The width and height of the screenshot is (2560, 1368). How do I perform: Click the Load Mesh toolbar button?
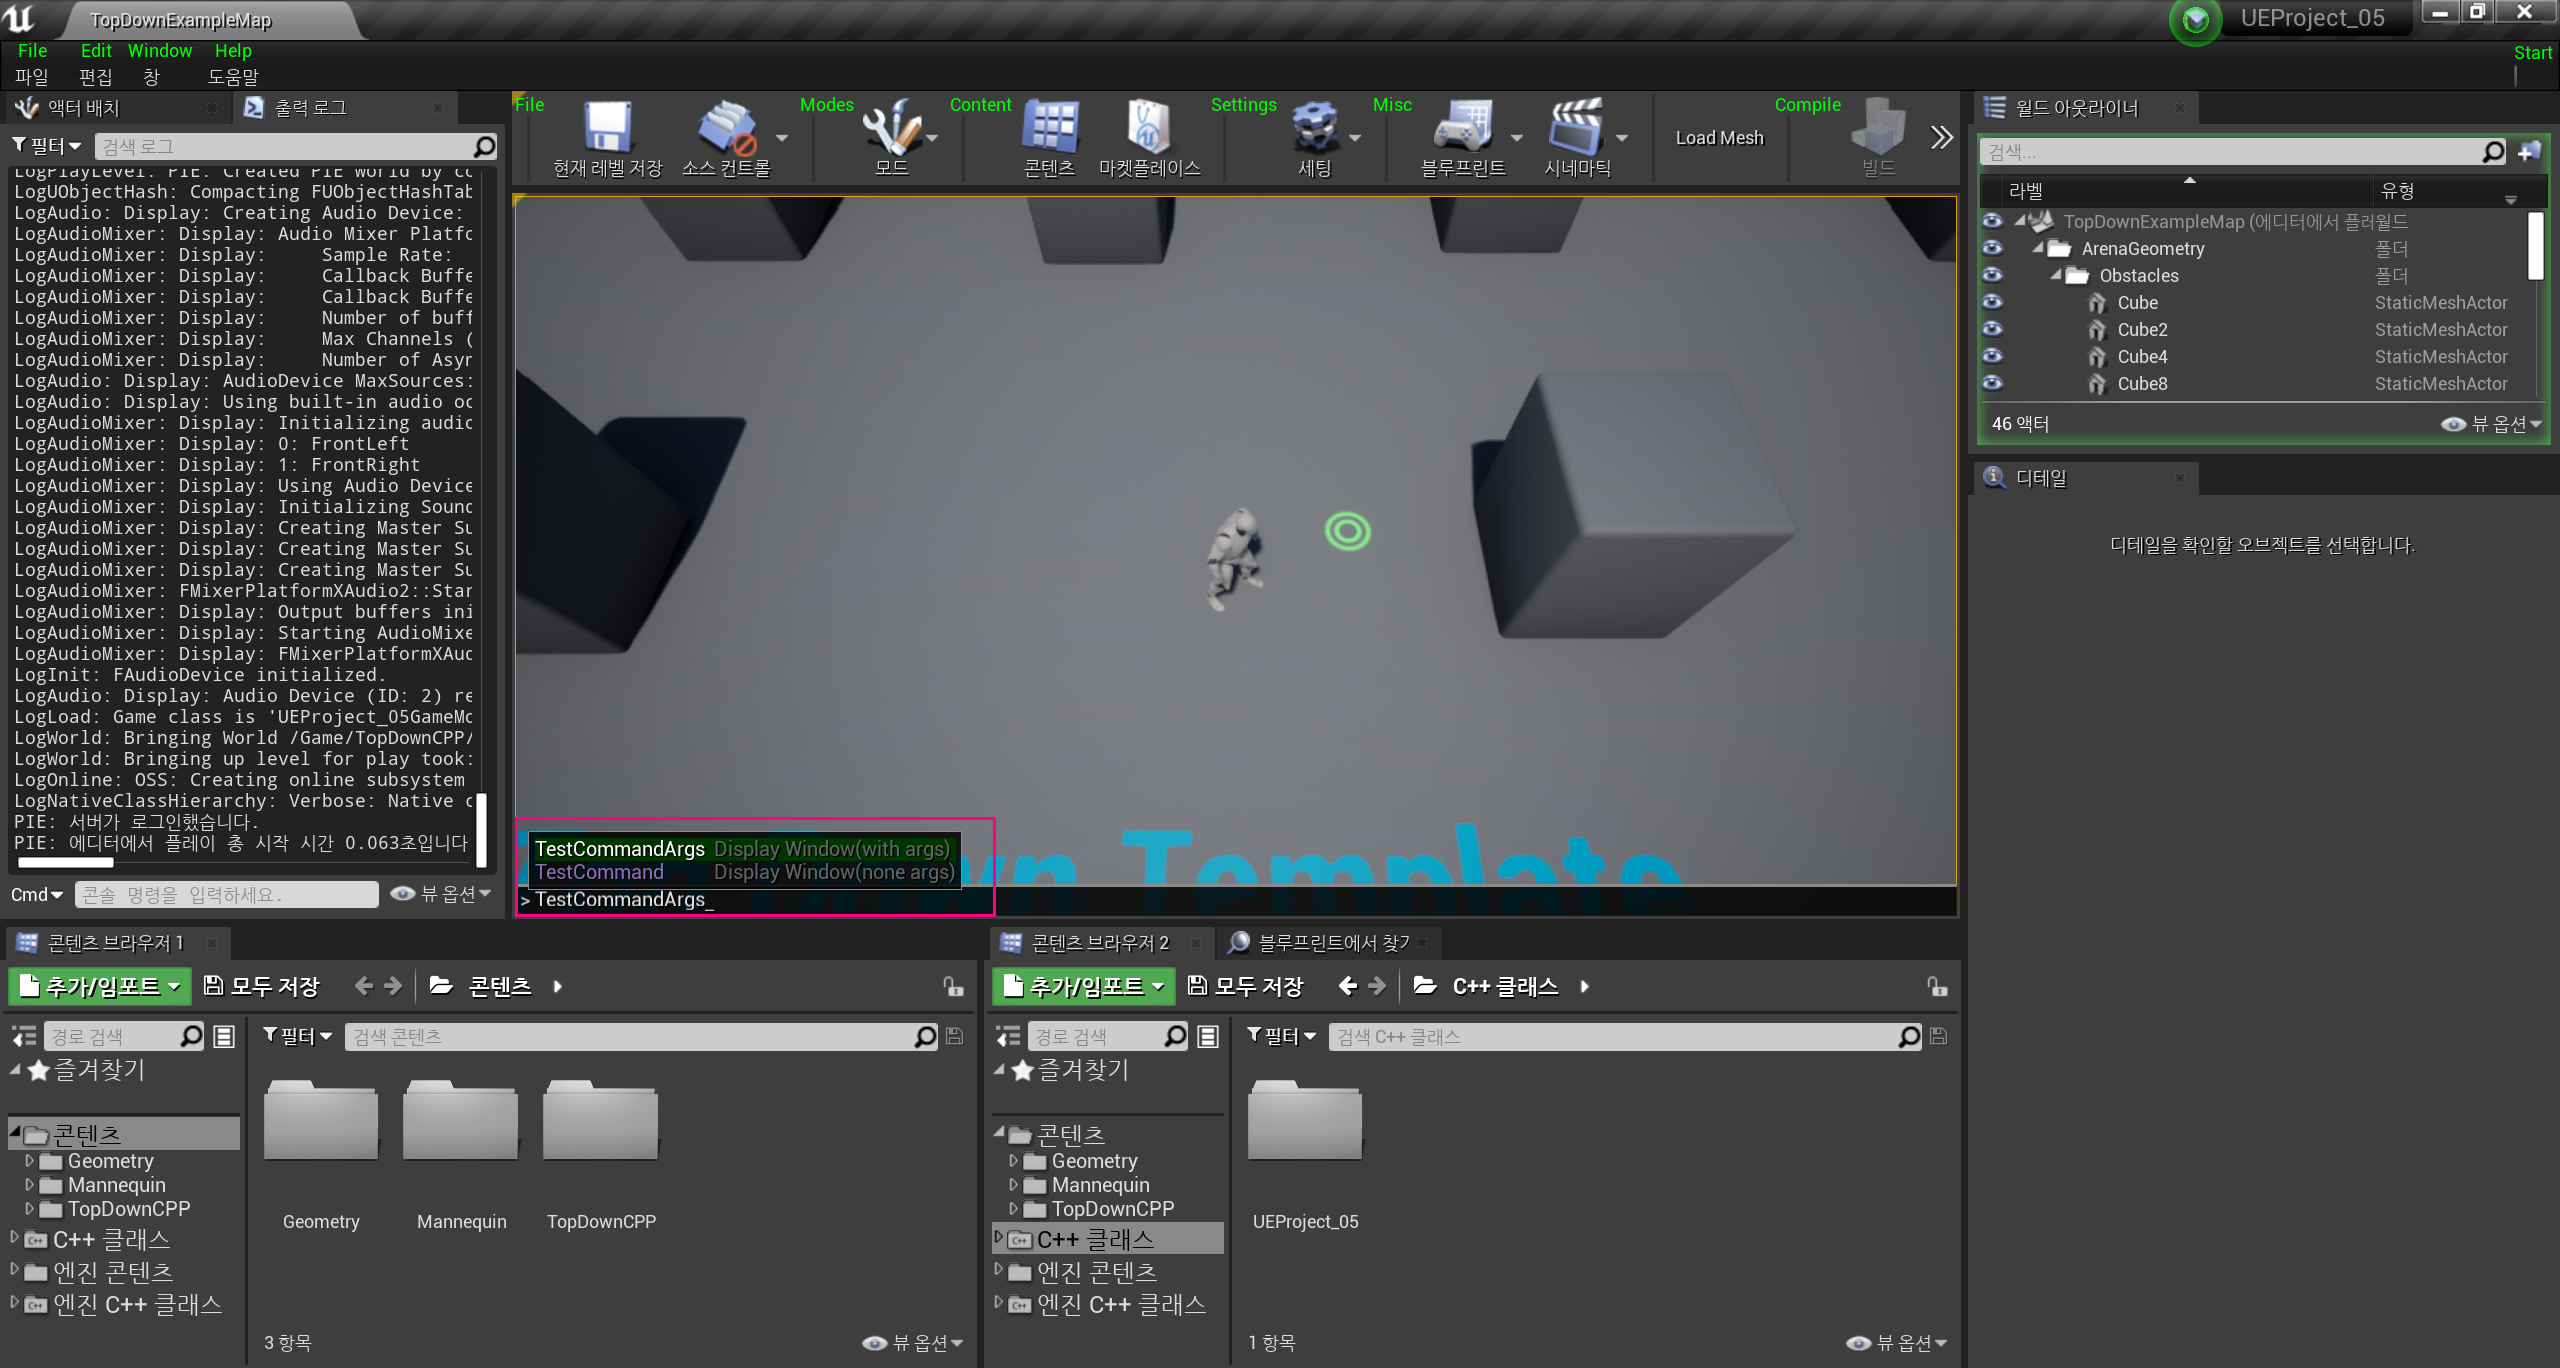pos(1719,138)
